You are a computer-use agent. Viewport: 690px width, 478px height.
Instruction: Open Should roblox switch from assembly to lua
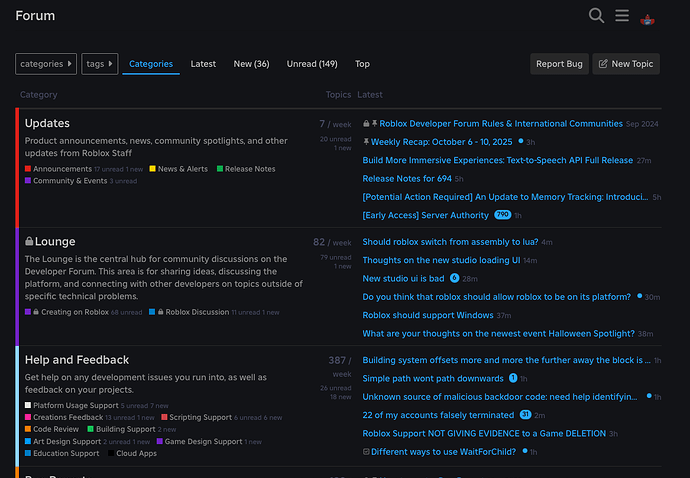tap(450, 242)
